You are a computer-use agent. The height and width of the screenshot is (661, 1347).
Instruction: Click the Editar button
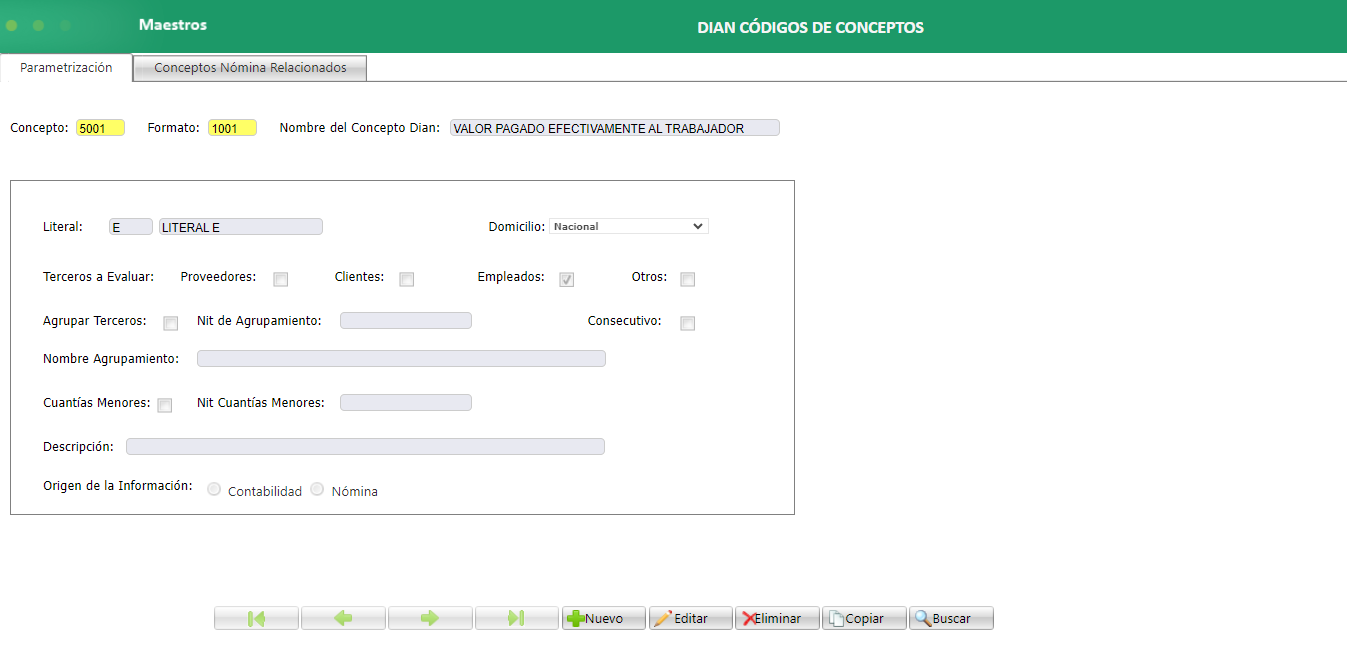tap(691, 618)
